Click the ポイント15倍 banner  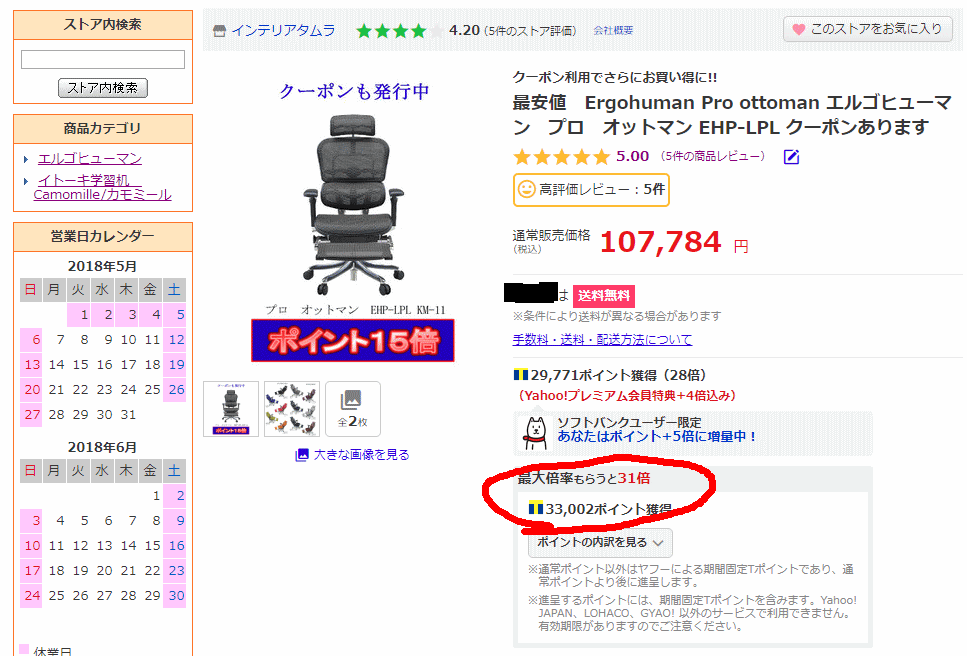[x=353, y=340]
